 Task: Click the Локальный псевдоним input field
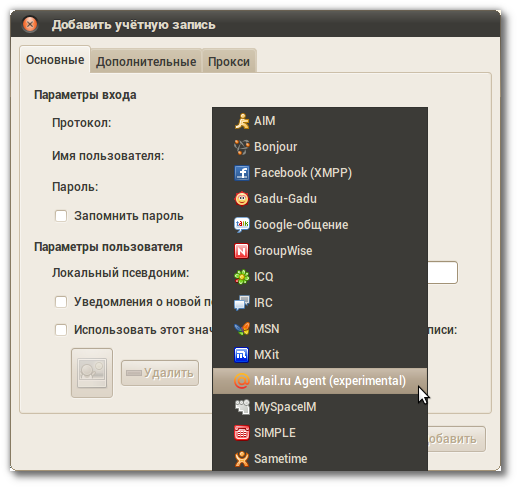pos(442,273)
